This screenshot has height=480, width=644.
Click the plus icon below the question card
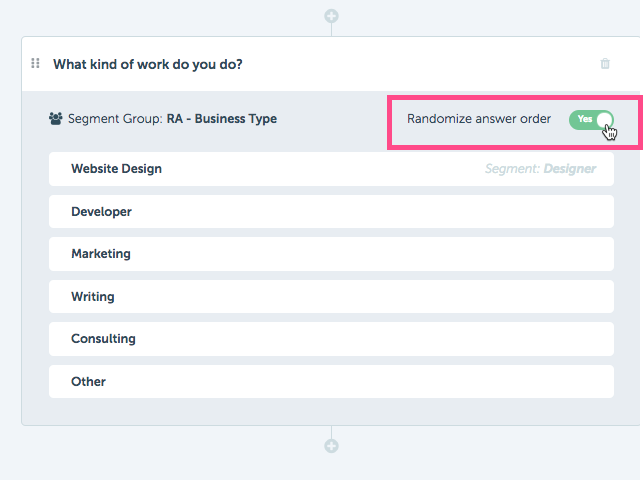[x=331, y=446]
